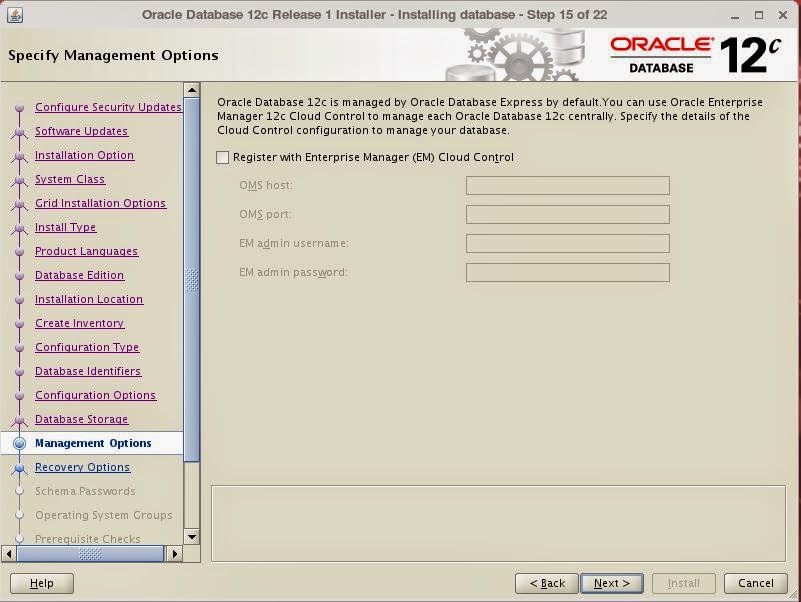Open Grid Installation Options step

pos(101,203)
